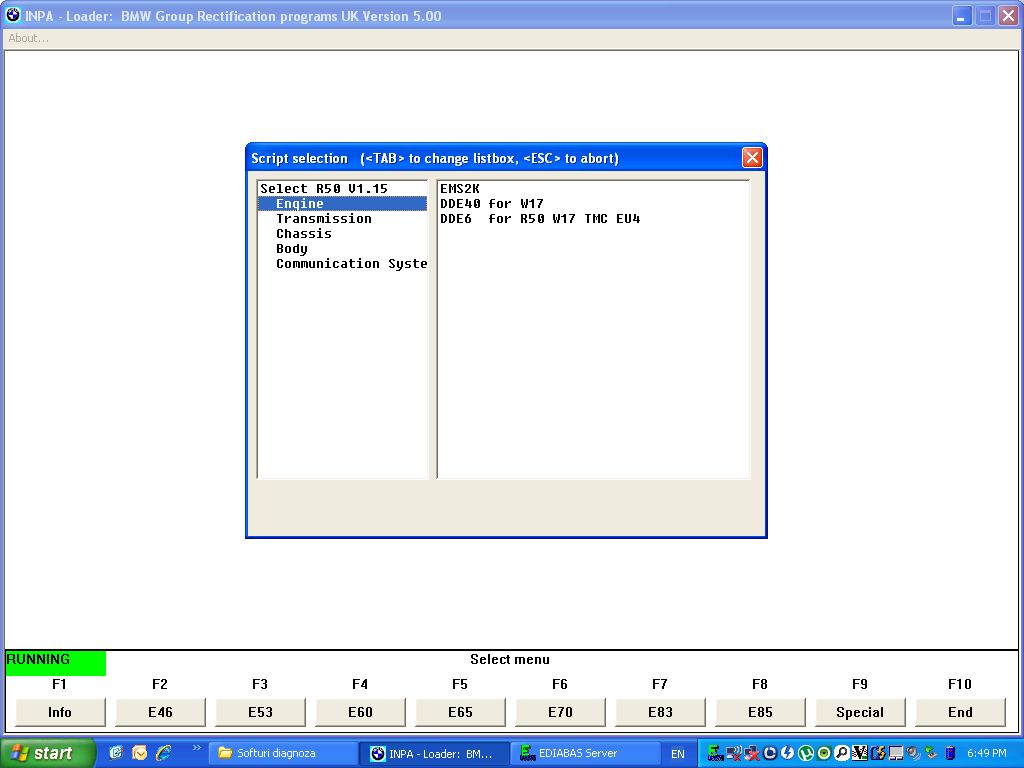Expand the Quick Launch chevron

pos(196,748)
